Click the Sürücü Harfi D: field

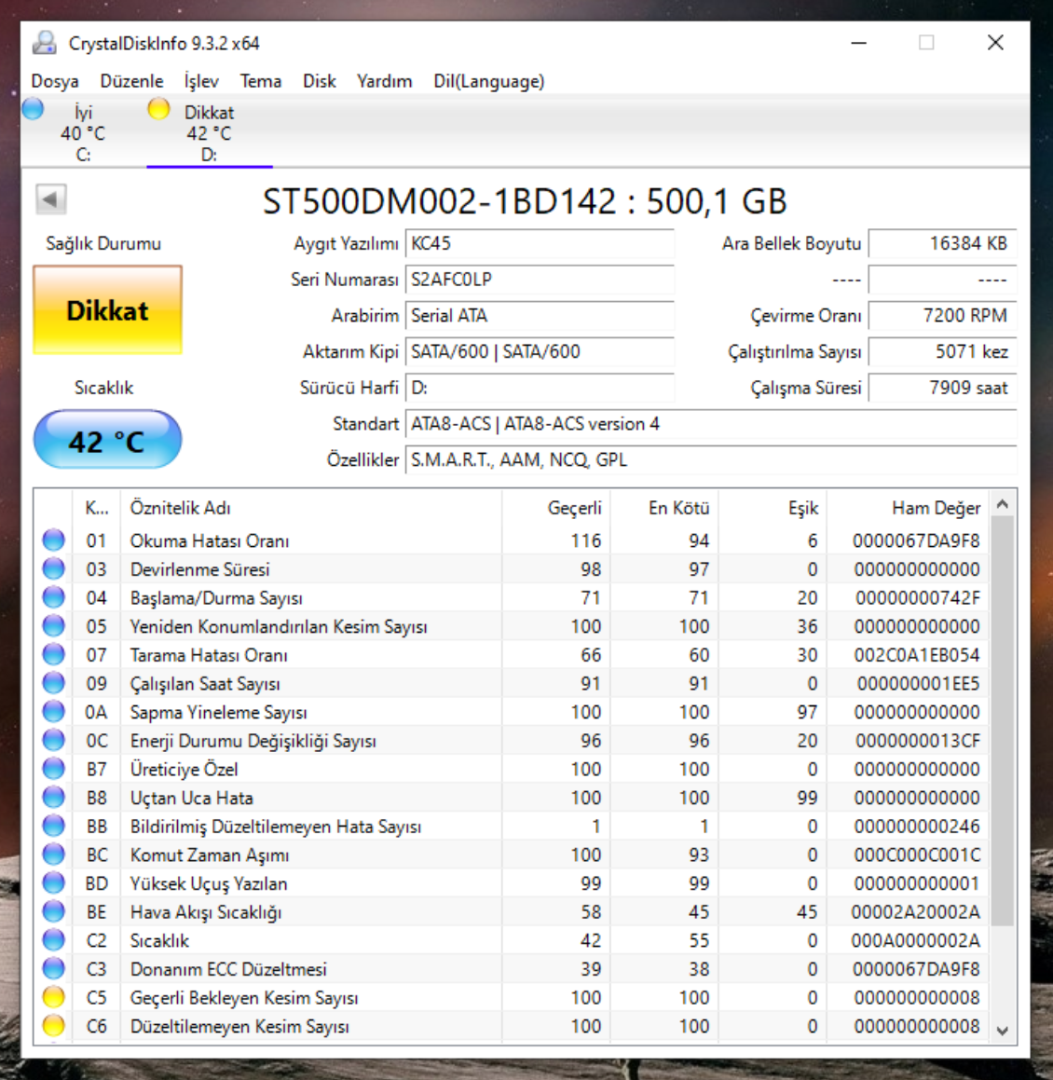coord(539,388)
